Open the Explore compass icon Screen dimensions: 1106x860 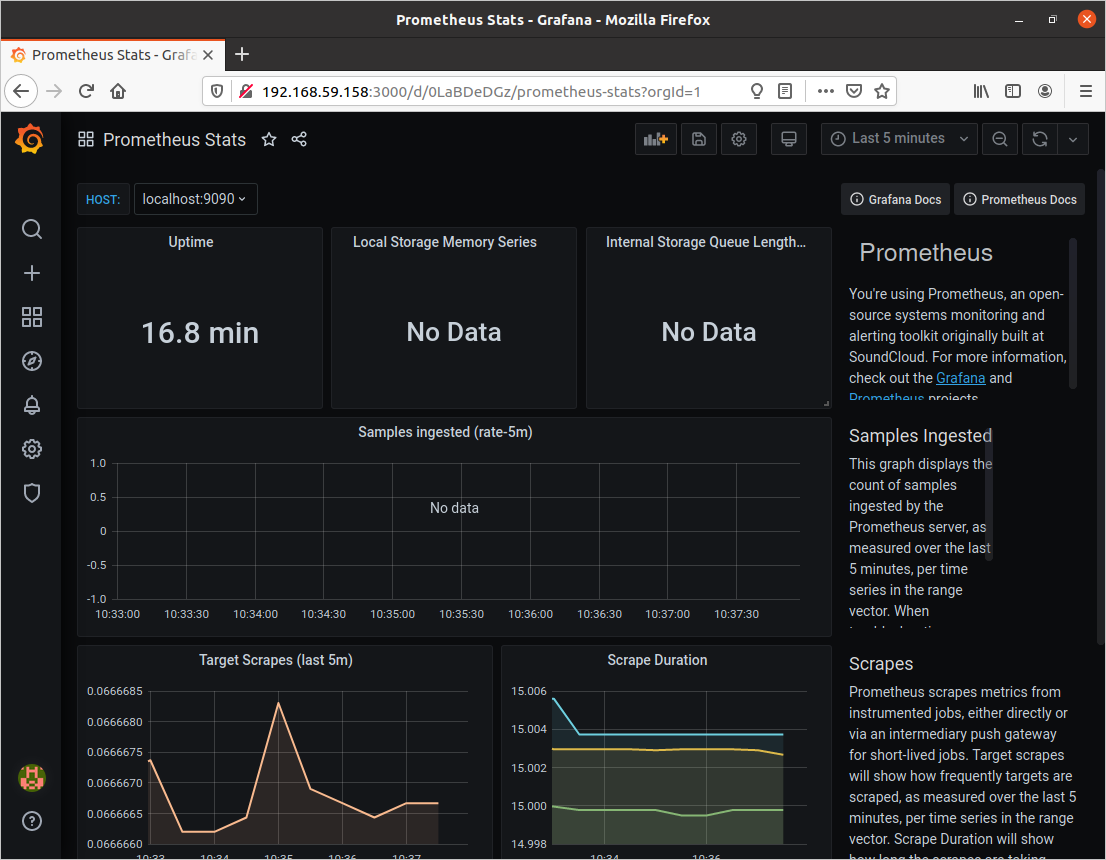click(x=32, y=361)
